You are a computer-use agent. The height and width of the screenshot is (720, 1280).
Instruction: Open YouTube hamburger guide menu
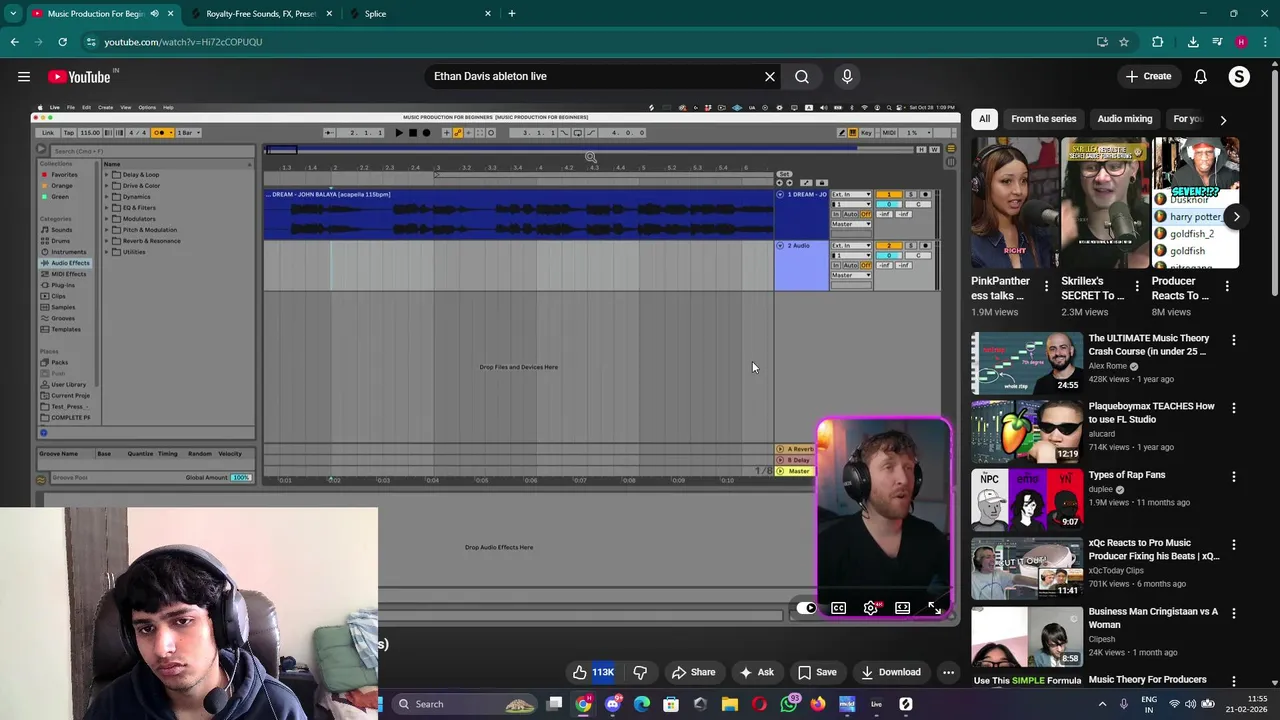[x=24, y=76]
